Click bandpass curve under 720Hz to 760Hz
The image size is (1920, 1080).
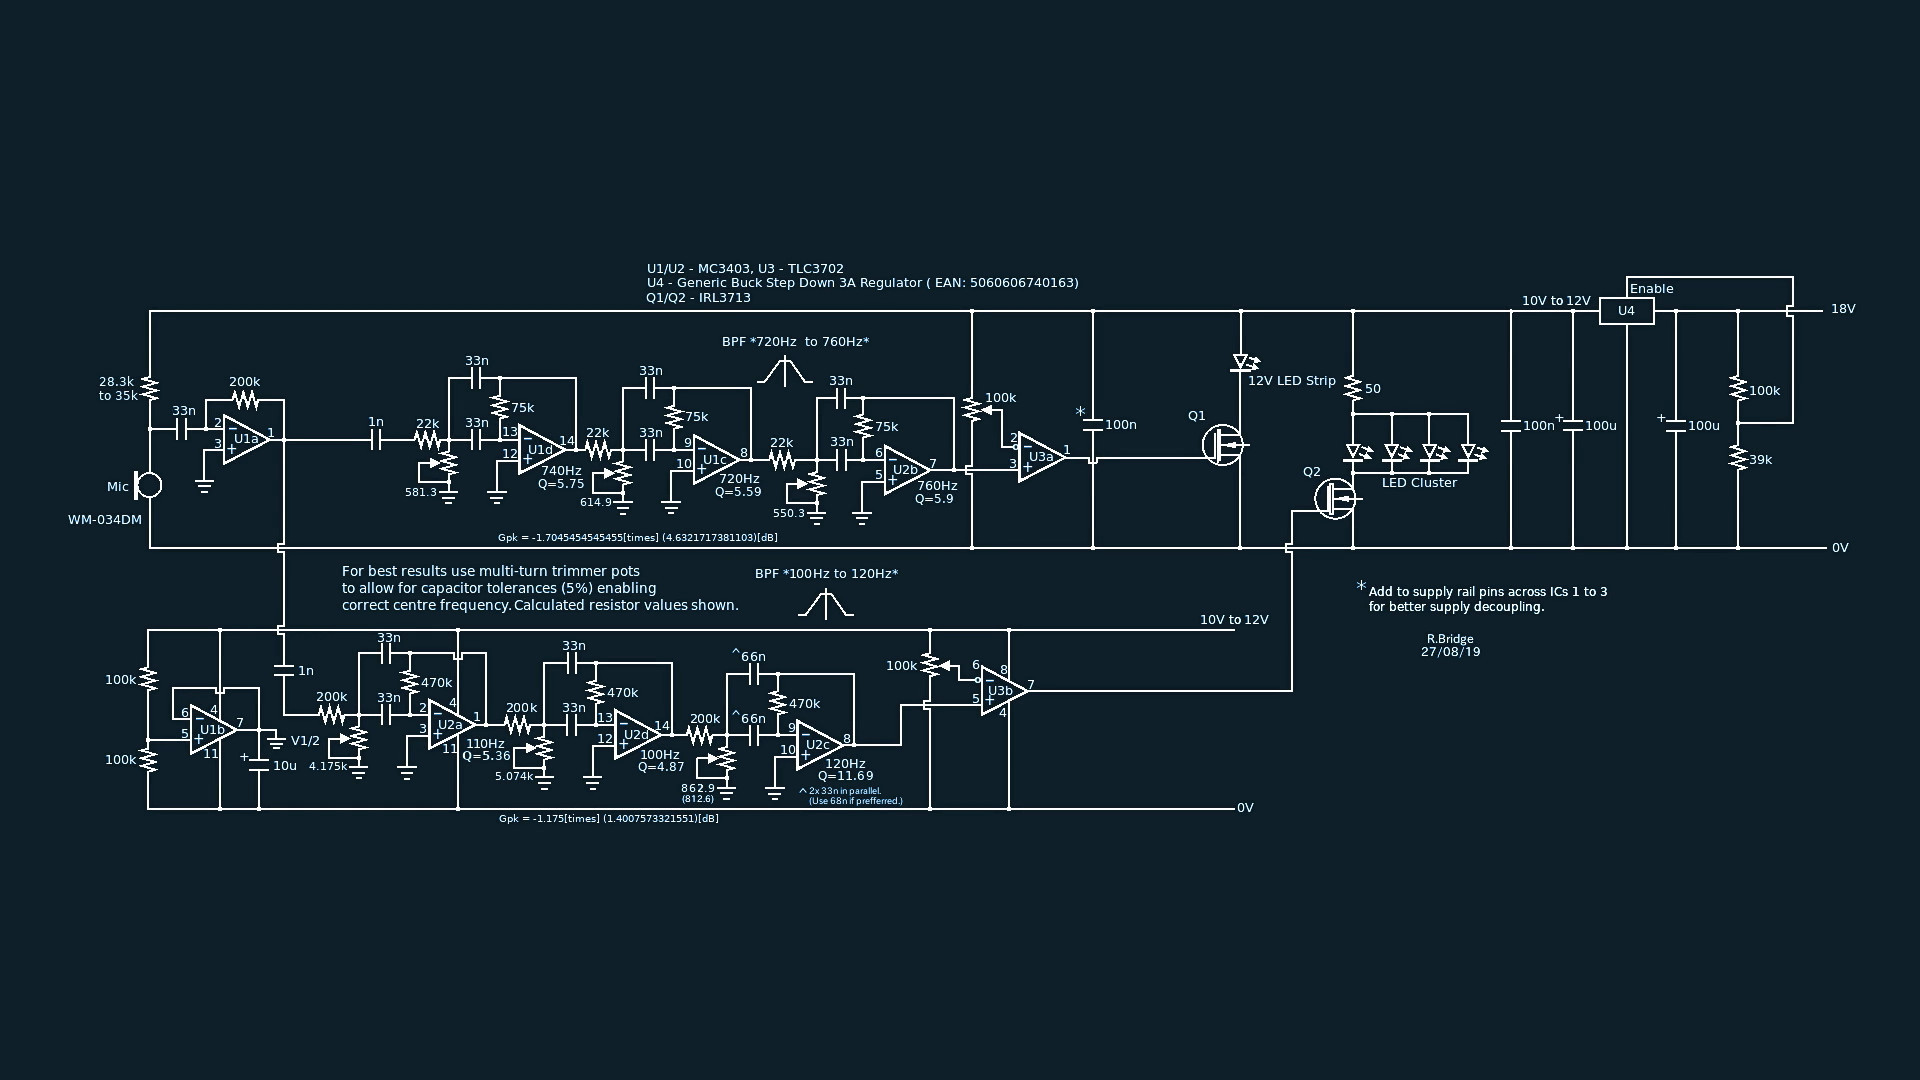point(785,370)
